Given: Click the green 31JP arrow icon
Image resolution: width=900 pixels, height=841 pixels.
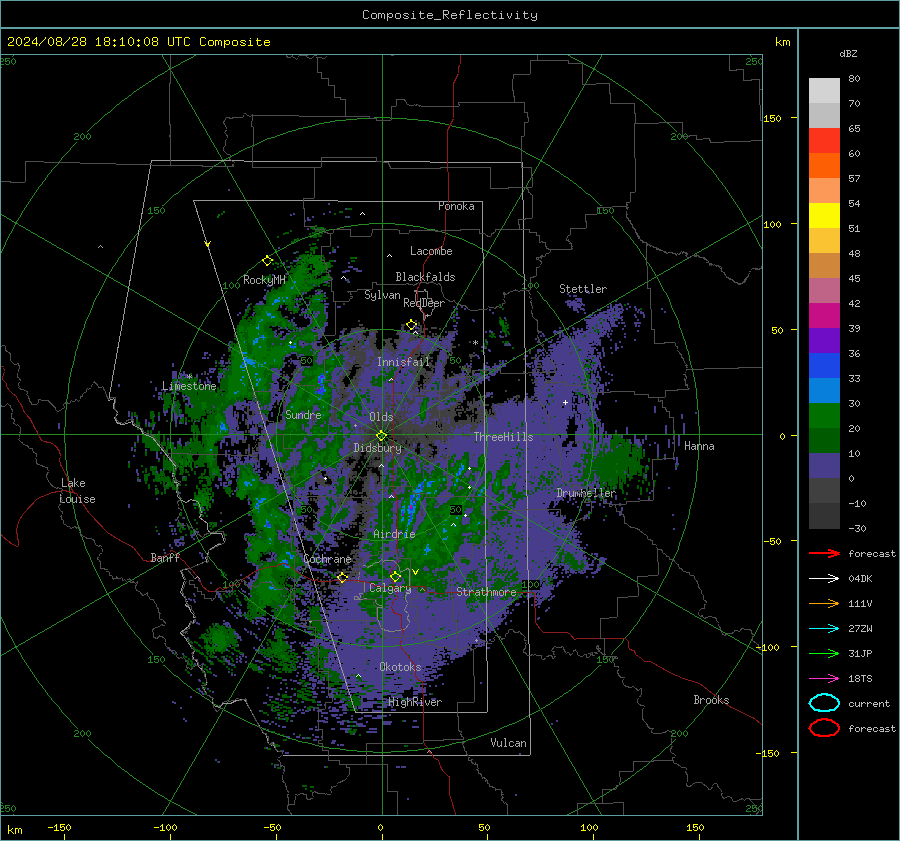Looking at the screenshot, I should 824,653.
